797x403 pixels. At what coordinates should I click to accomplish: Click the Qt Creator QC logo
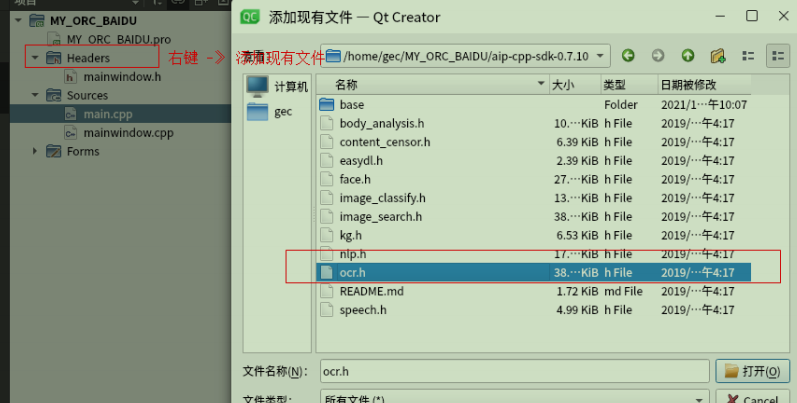click(x=250, y=17)
